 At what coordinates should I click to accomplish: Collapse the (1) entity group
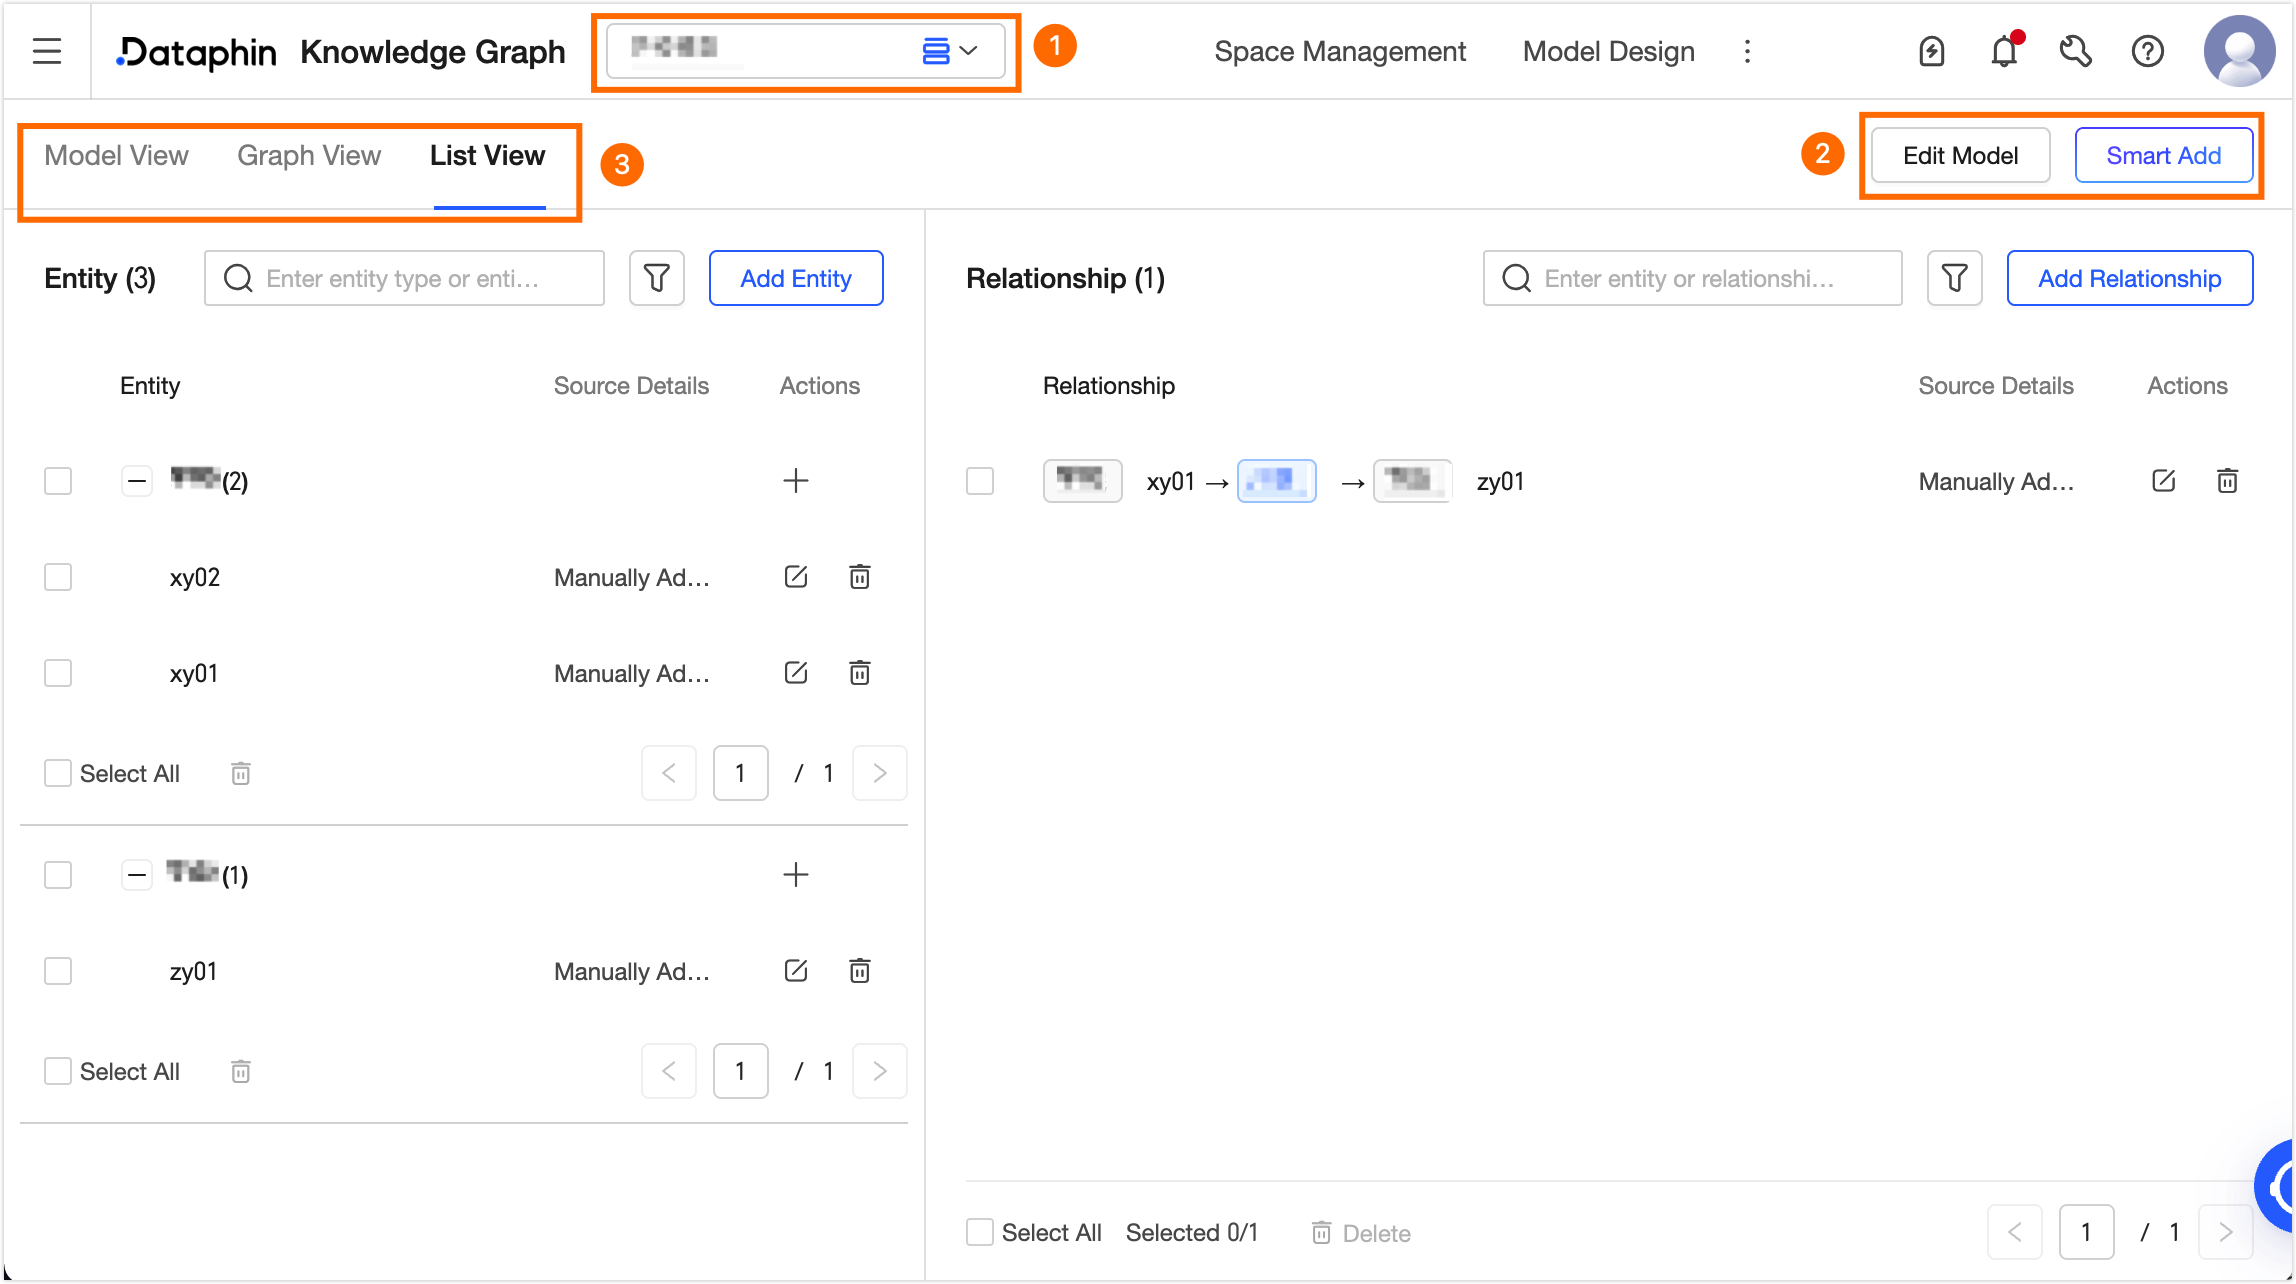coord(137,875)
